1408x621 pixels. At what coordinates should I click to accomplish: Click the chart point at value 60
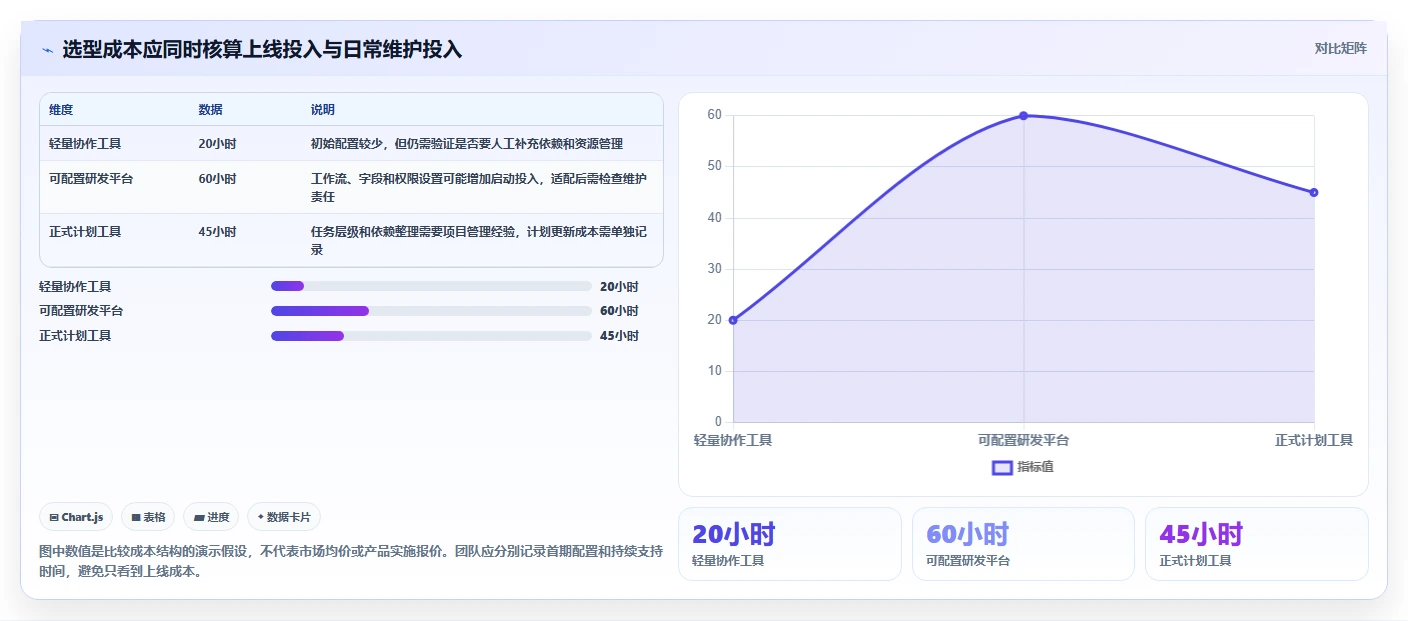point(1023,116)
